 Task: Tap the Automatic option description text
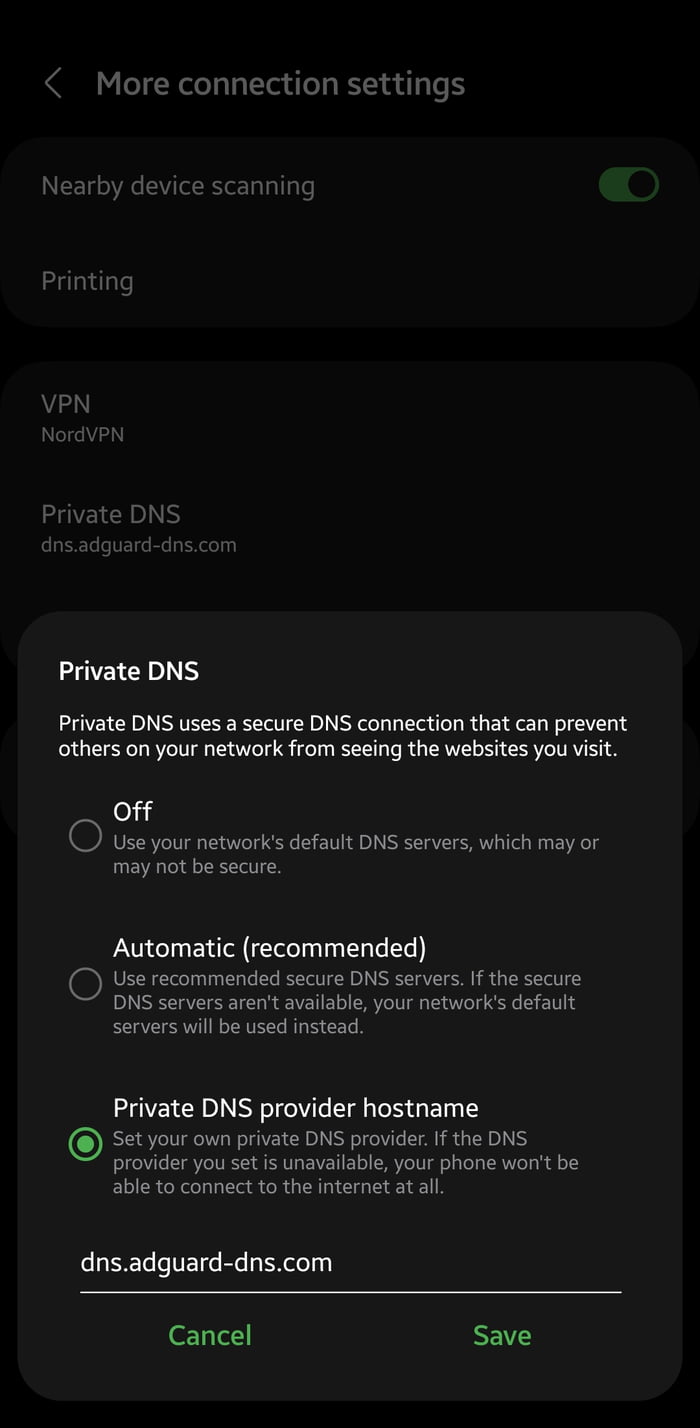click(x=350, y=1002)
